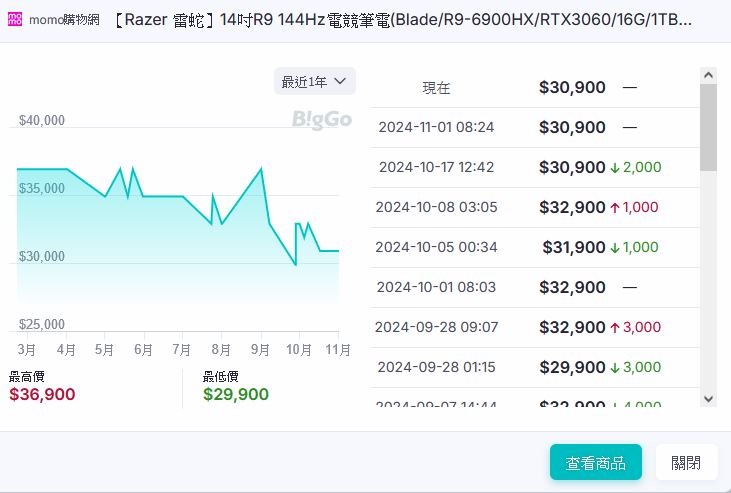This screenshot has width=731, height=493.
Task: Click the price list scrollbar thumb
Action: 708,127
